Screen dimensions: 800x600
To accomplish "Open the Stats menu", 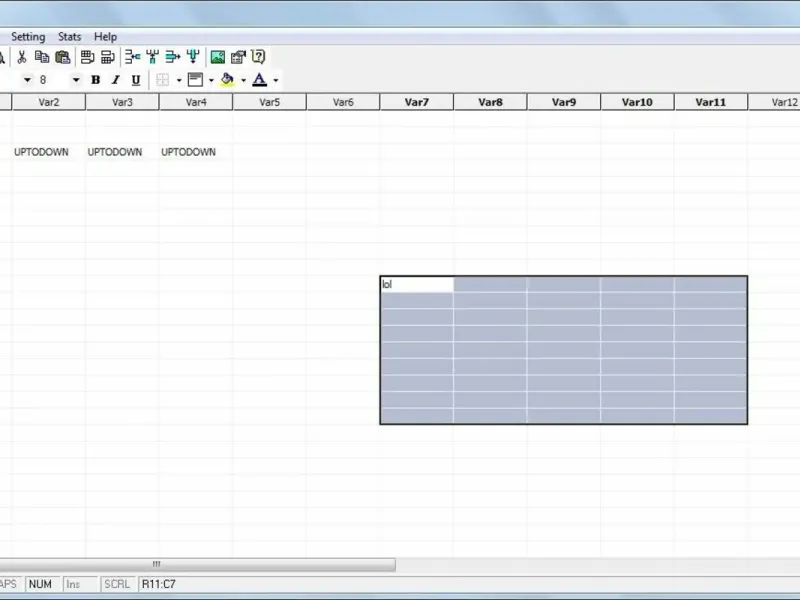I will pos(69,37).
